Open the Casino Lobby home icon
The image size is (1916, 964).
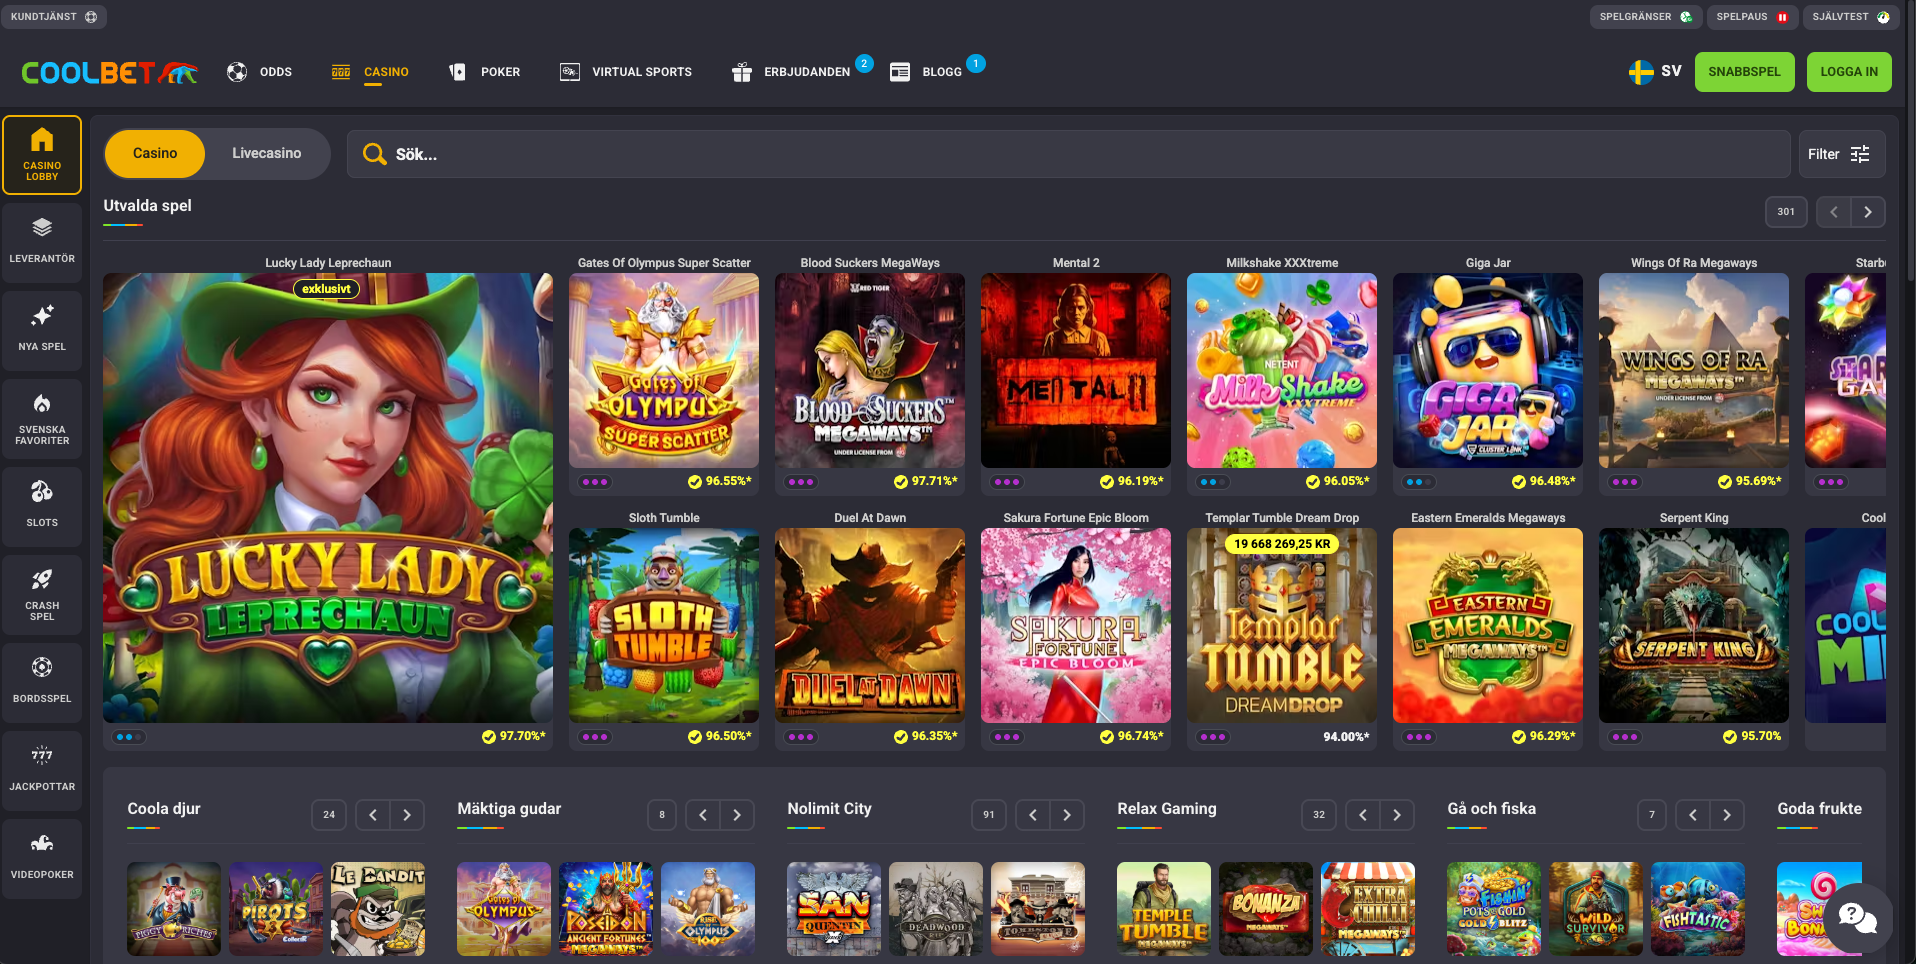tap(42, 154)
